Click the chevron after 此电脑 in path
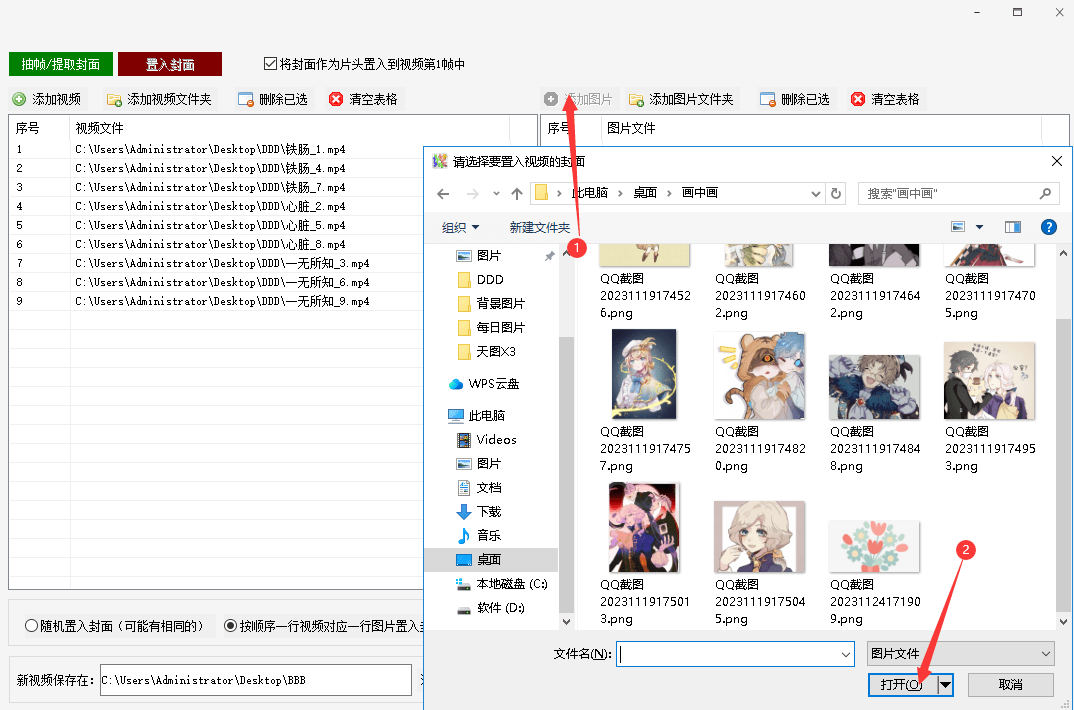The width and height of the screenshot is (1074, 710). click(620, 194)
